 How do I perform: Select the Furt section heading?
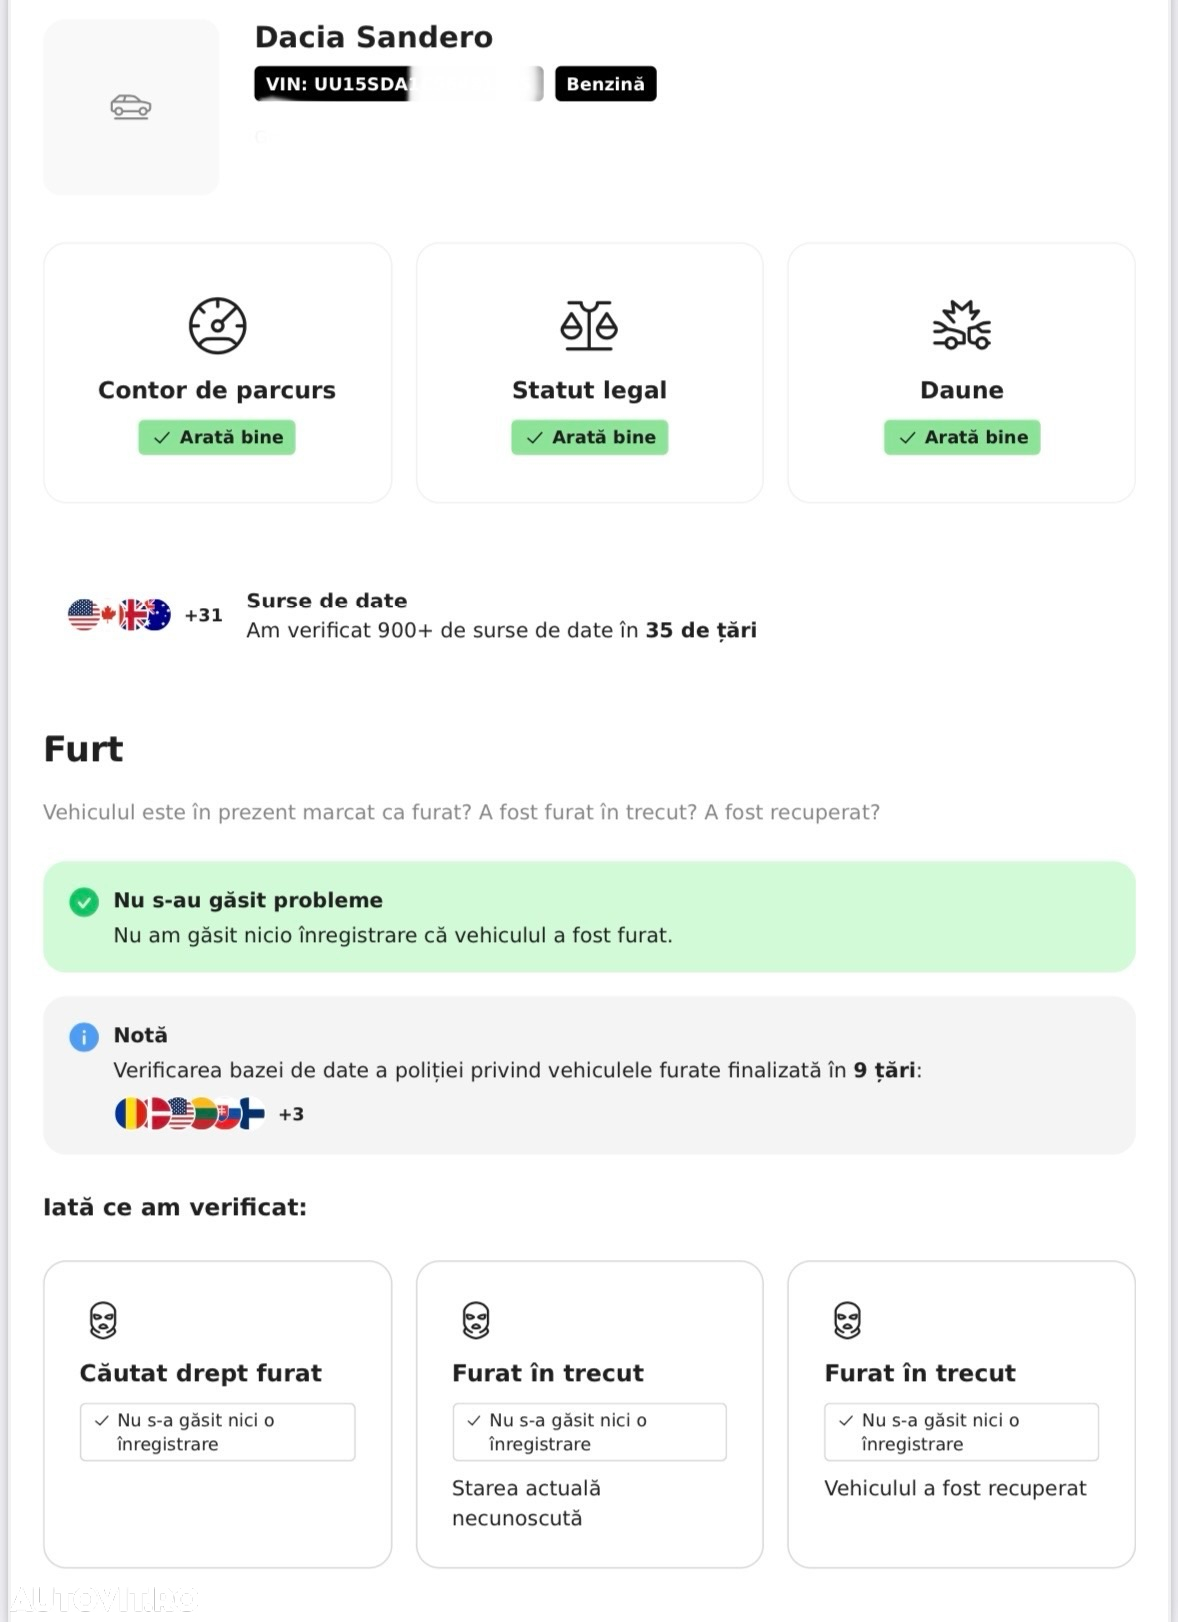click(x=83, y=749)
